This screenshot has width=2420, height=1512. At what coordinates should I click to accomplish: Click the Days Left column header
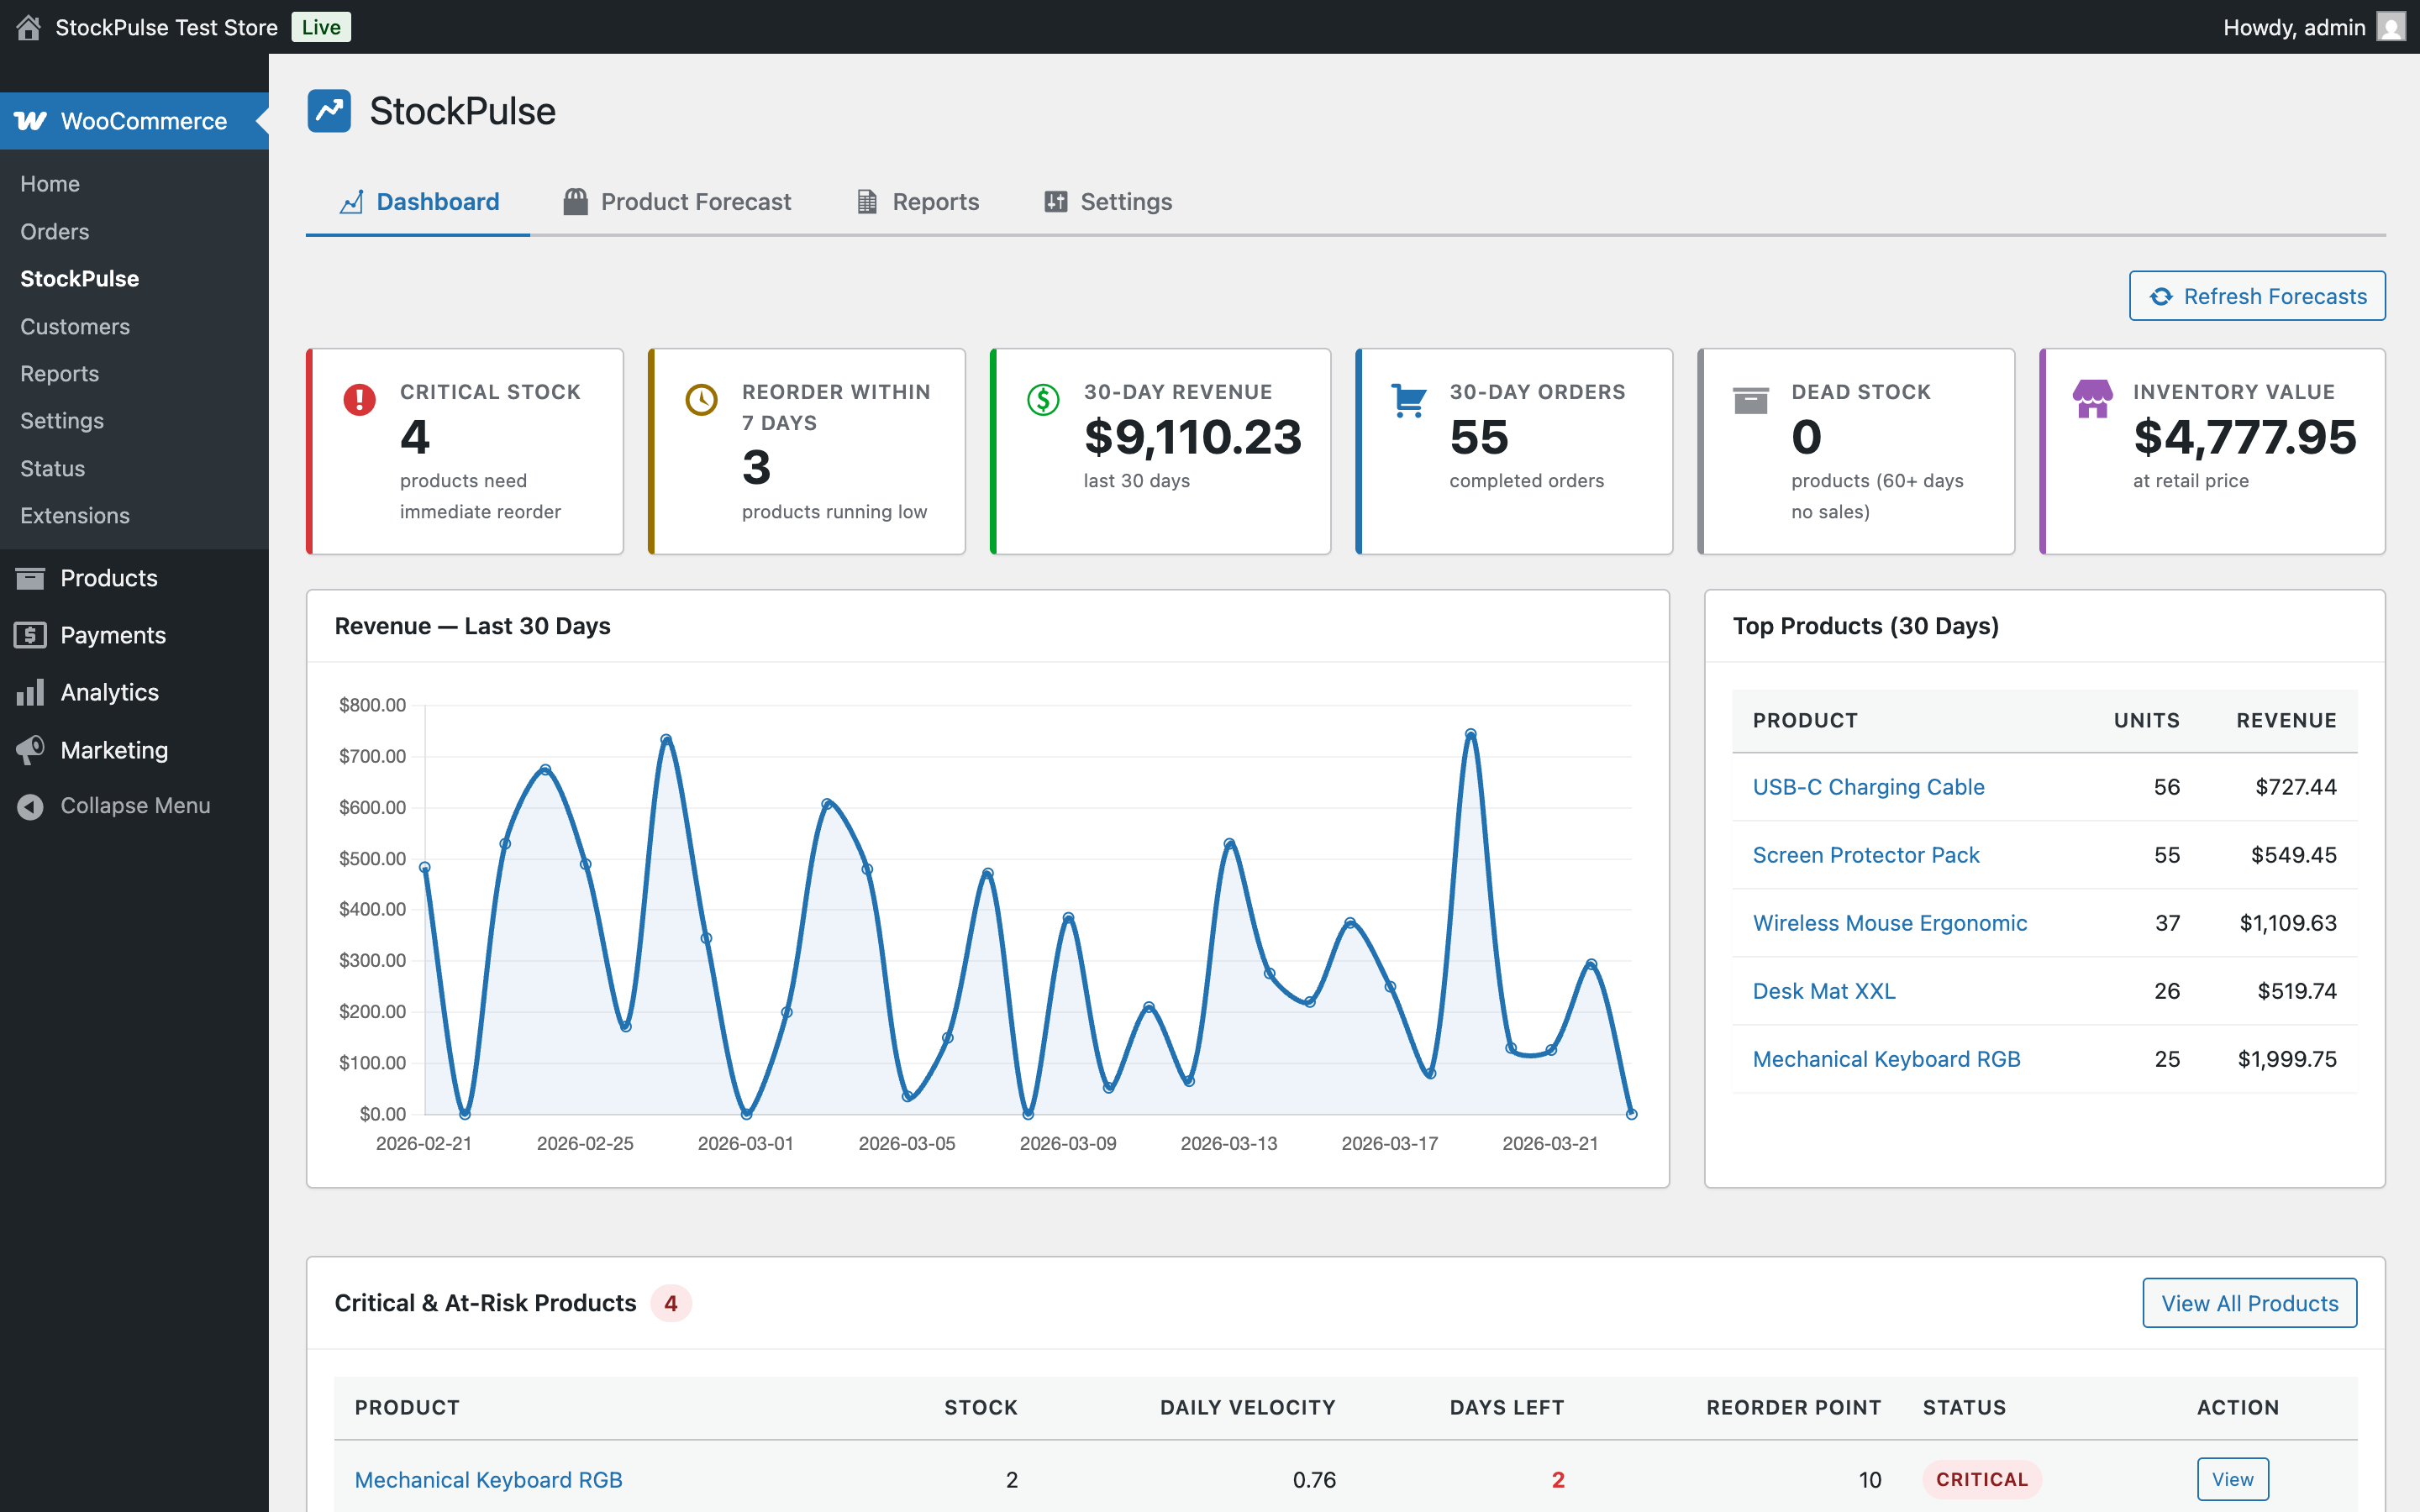point(1507,1408)
